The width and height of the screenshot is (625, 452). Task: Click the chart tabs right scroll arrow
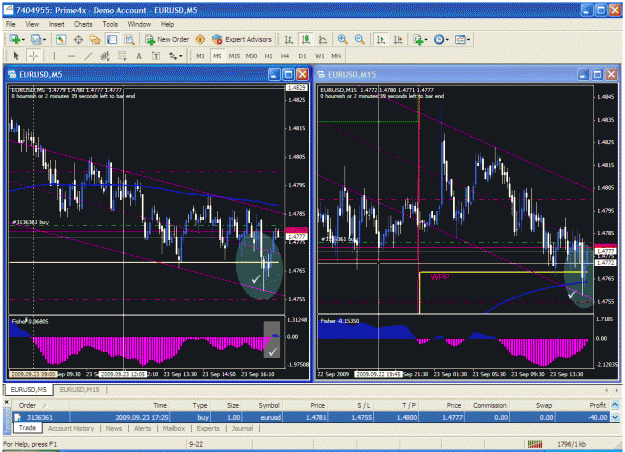[617, 390]
